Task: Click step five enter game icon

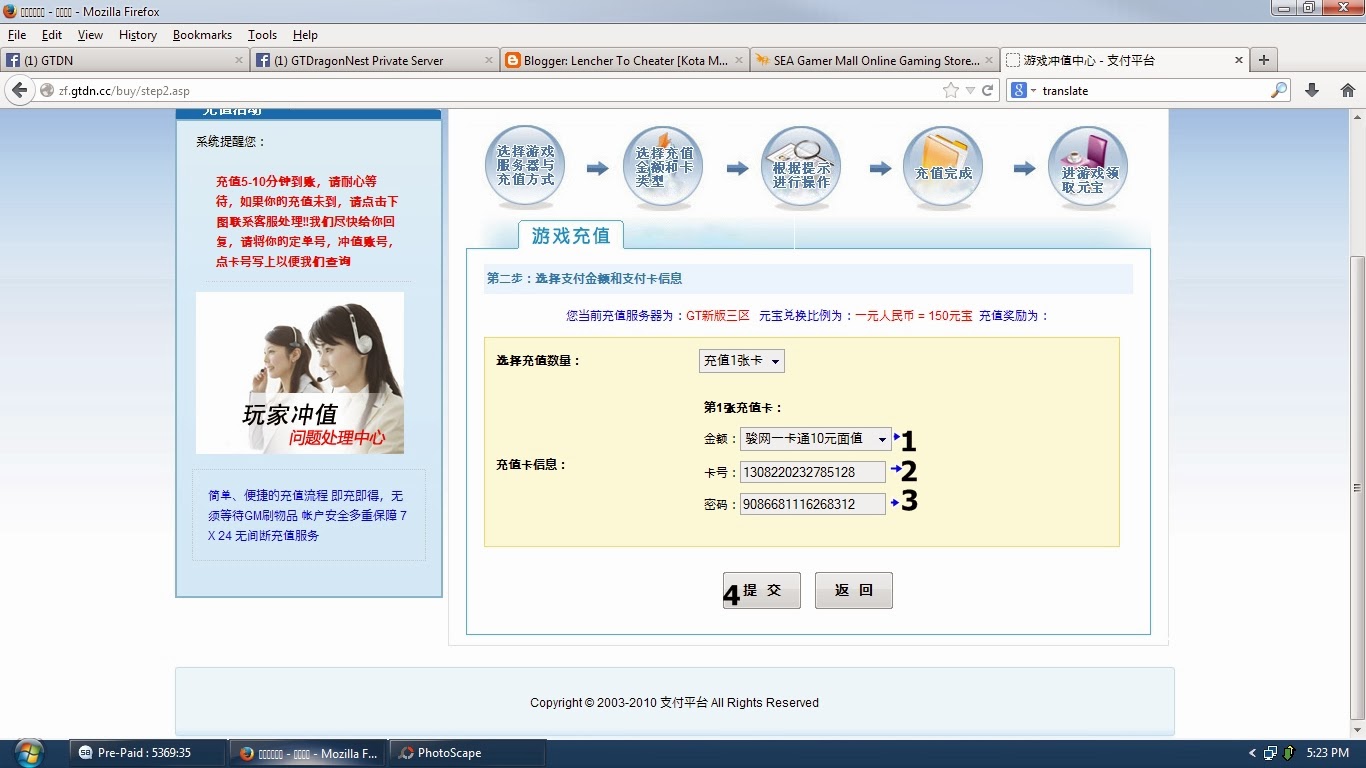Action: [1088, 166]
